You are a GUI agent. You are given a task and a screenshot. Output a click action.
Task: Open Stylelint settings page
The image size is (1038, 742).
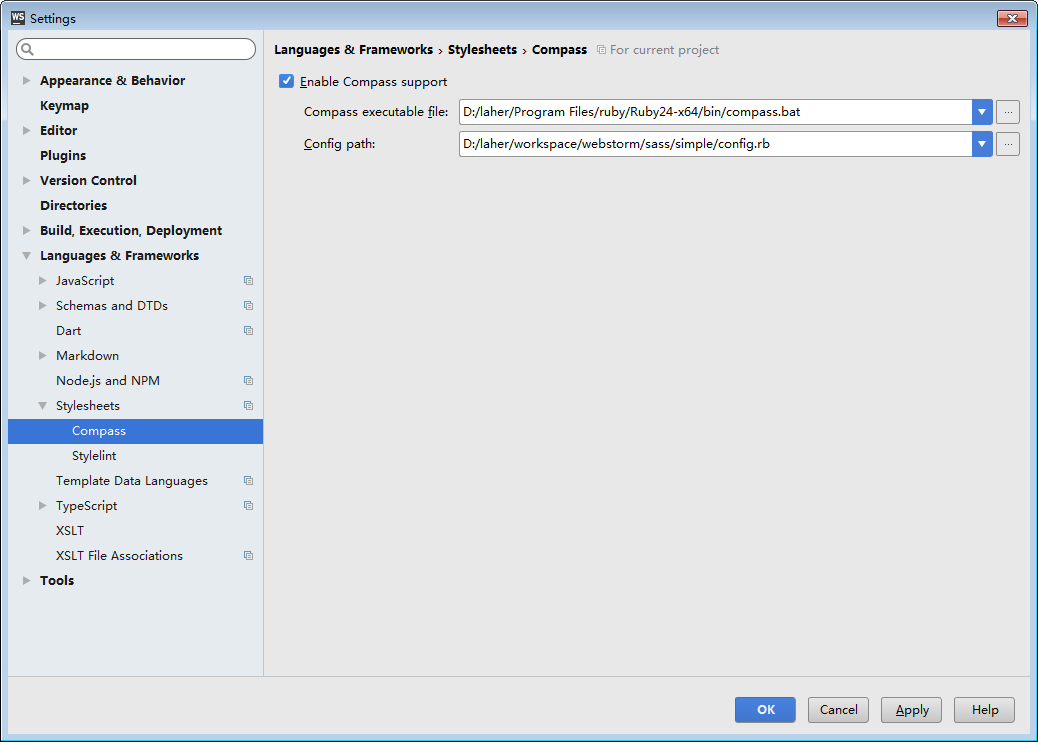pyautogui.click(x=94, y=456)
